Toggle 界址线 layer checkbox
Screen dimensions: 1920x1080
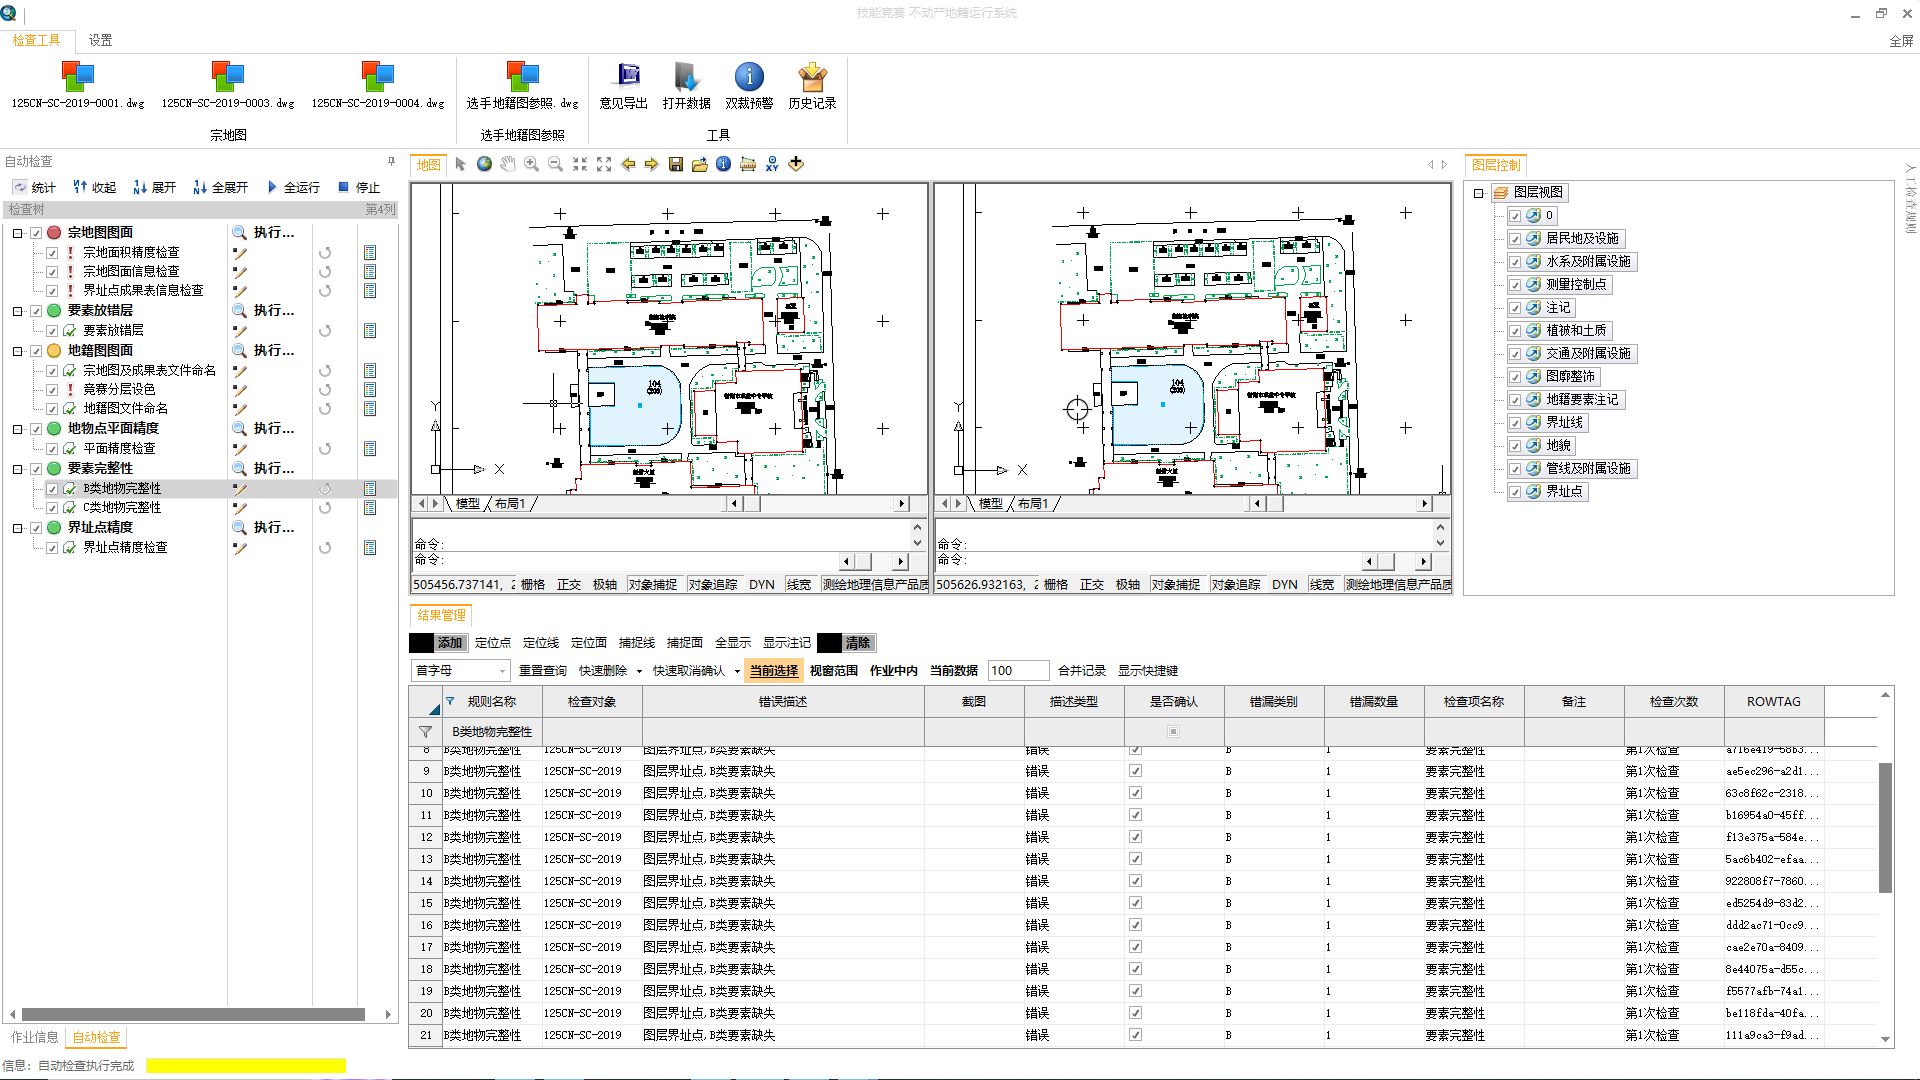pyautogui.click(x=1515, y=423)
